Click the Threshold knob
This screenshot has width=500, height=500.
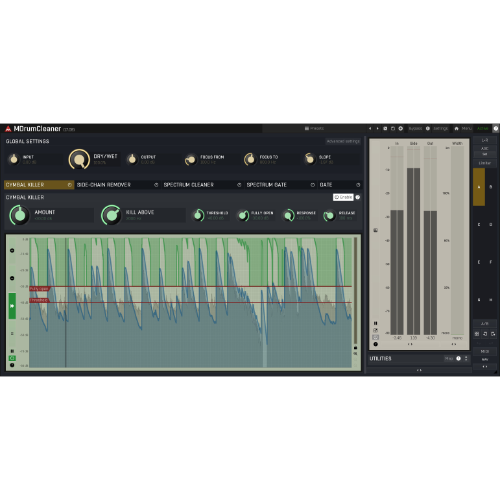[199, 215]
